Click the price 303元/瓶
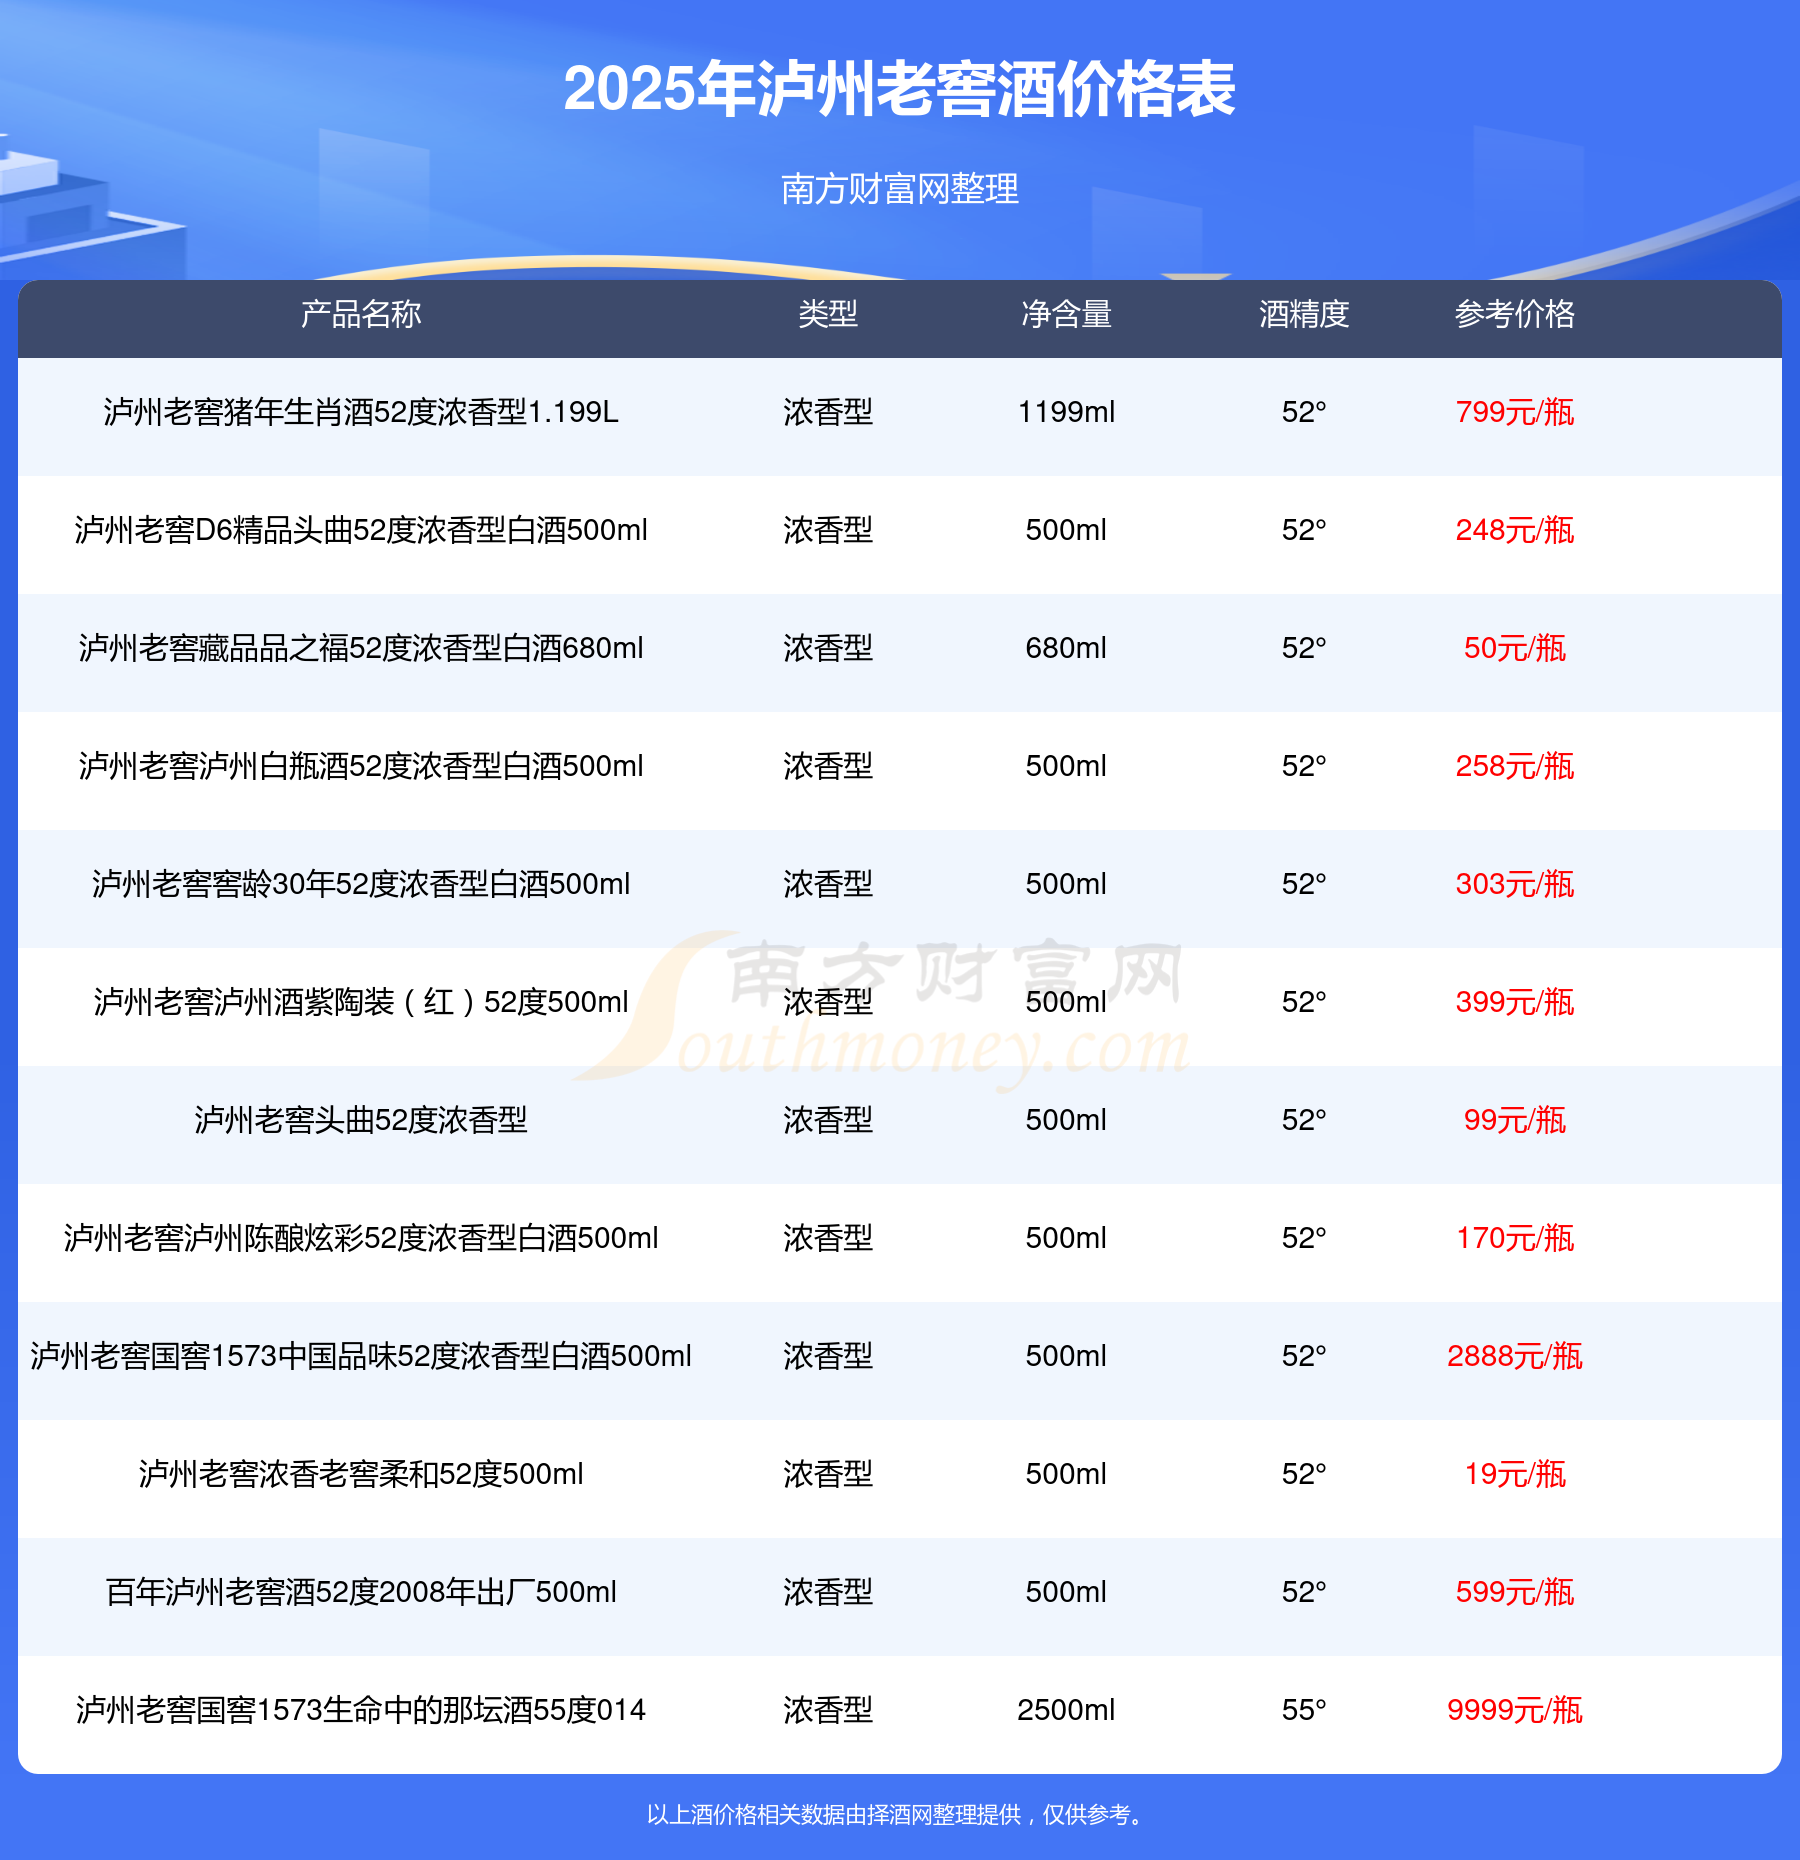Image resolution: width=1800 pixels, height=1860 pixels. [1515, 884]
